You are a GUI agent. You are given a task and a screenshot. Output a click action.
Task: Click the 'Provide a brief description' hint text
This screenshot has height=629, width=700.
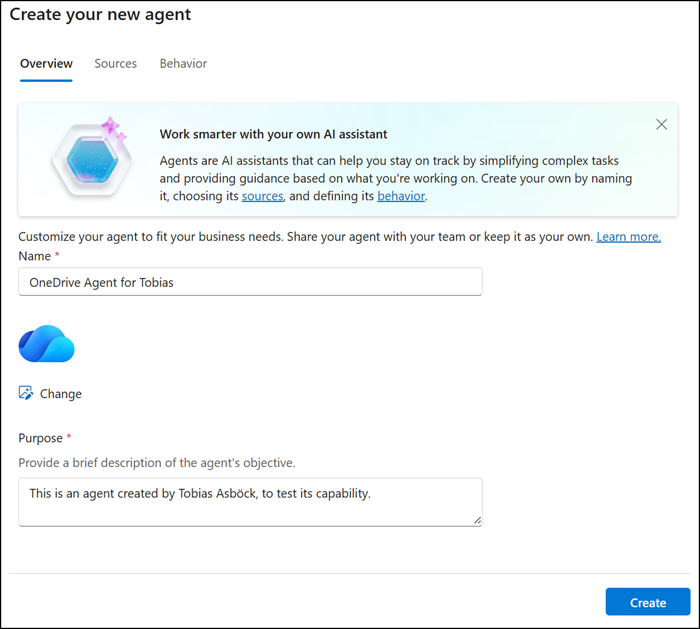click(157, 463)
